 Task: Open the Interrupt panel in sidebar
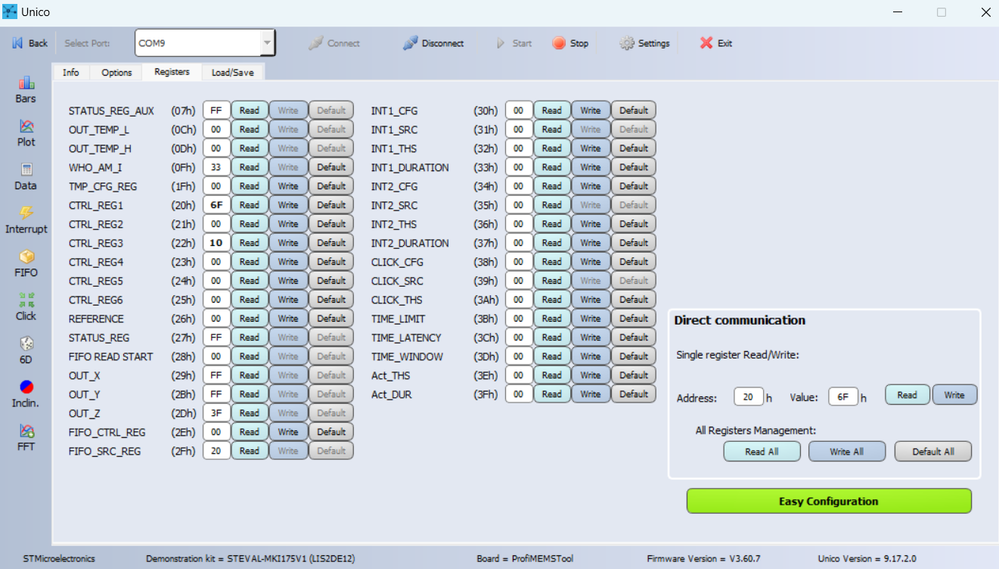pyautogui.click(x=25, y=220)
